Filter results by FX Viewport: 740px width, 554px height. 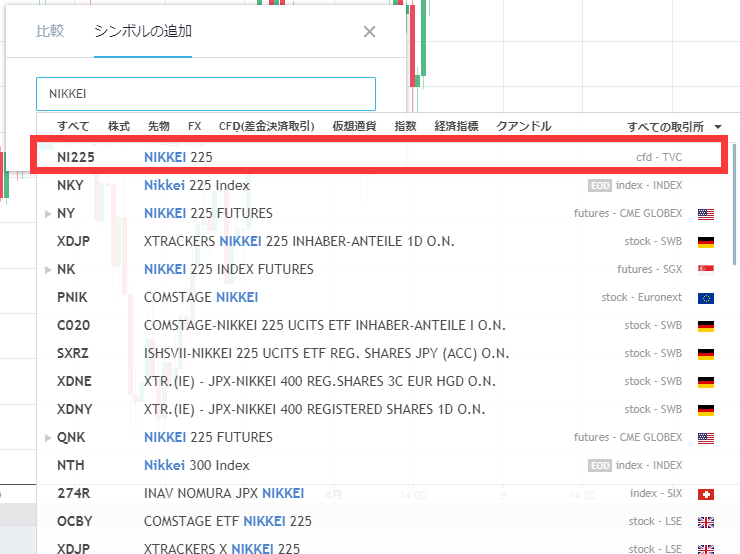click(194, 126)
